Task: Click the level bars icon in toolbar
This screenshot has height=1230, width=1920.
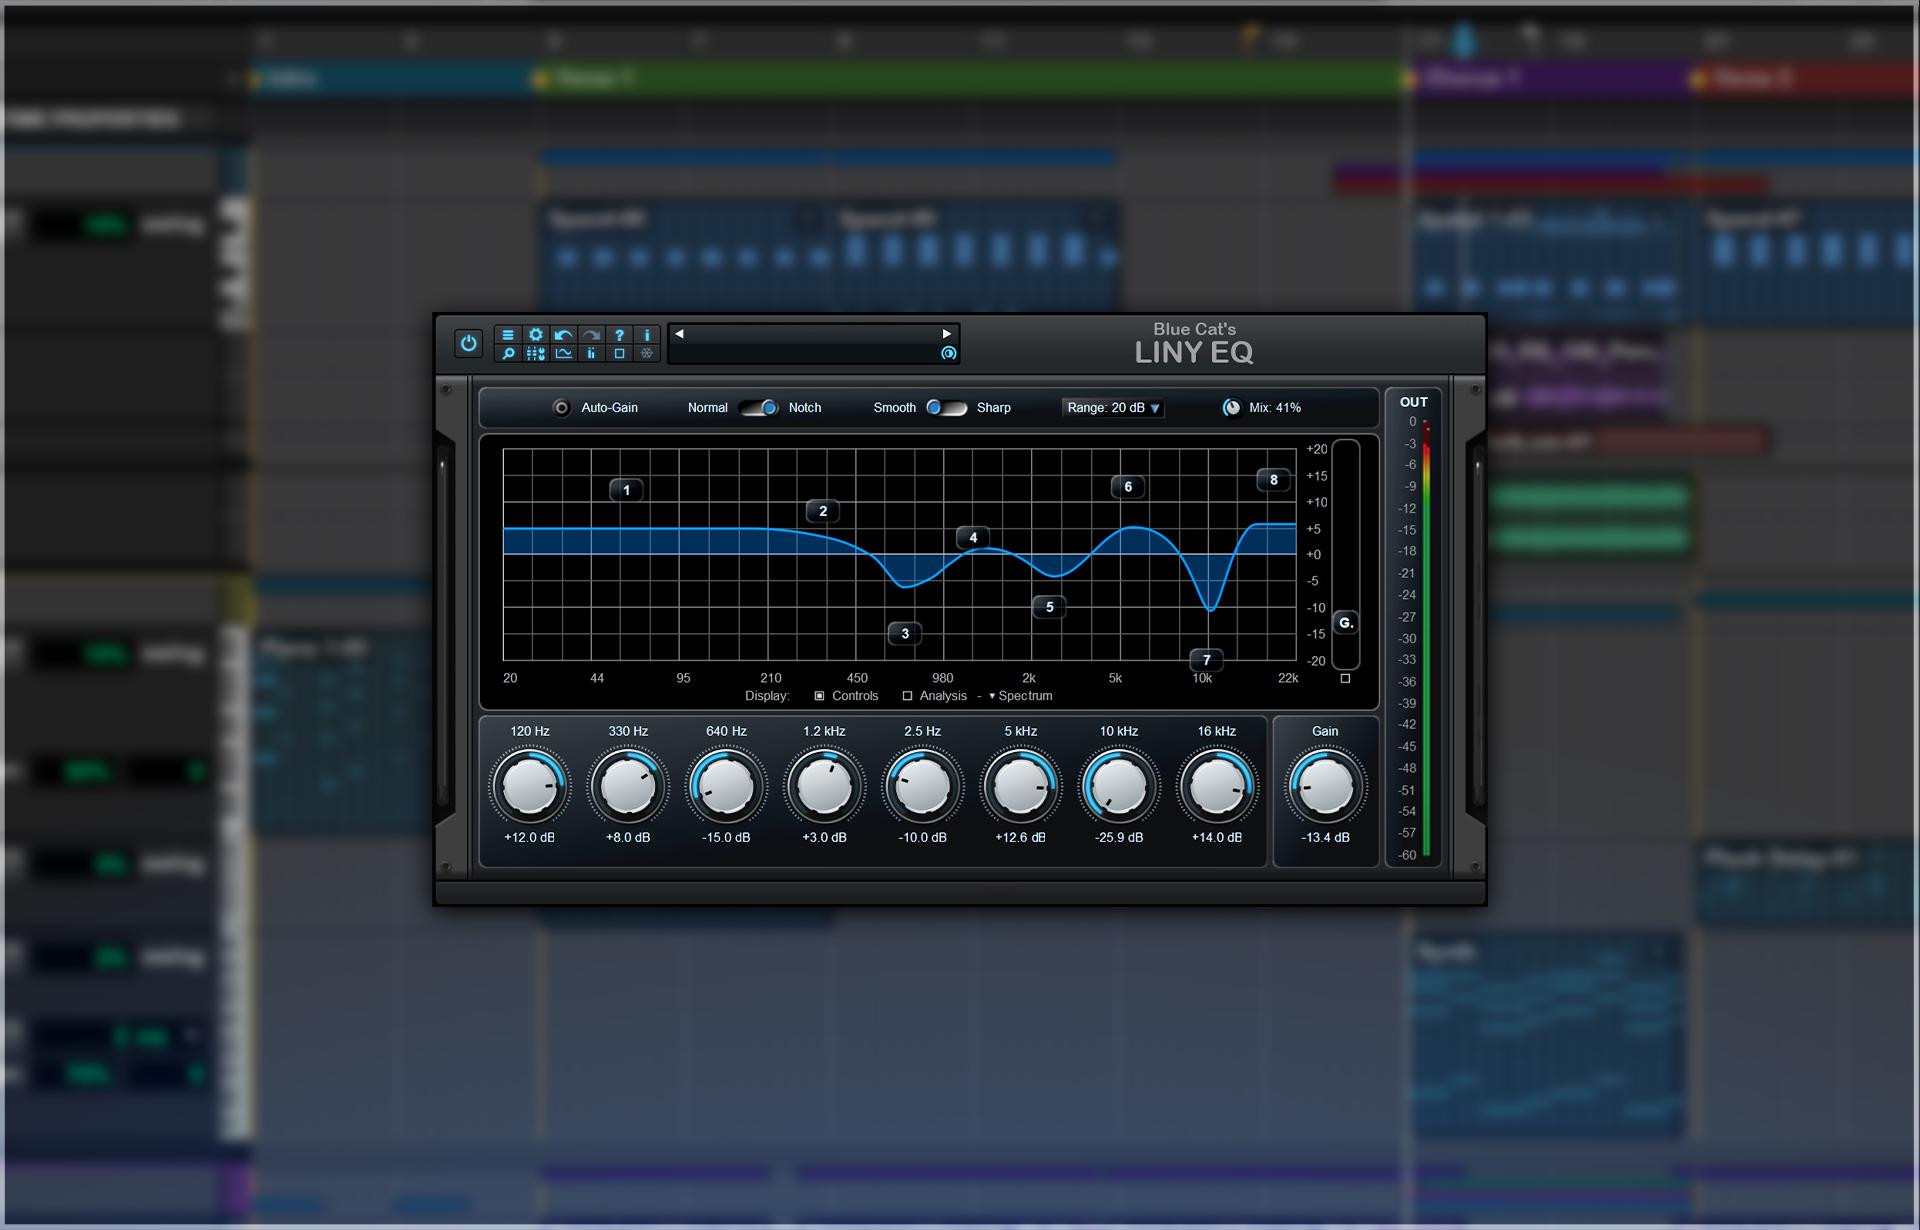Action: coord(592,353)
